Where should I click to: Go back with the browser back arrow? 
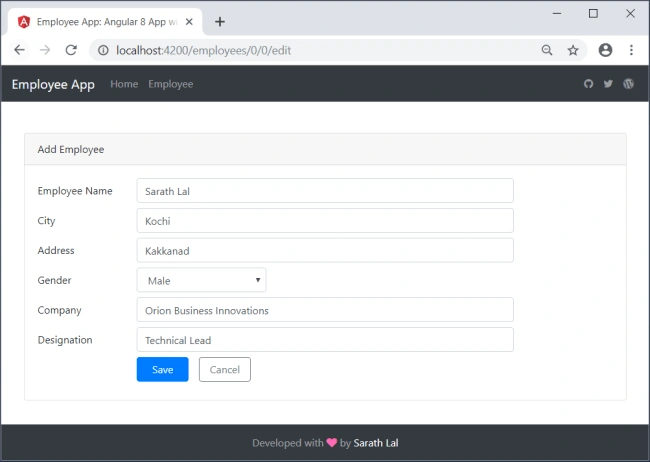(x=19, y=50)
